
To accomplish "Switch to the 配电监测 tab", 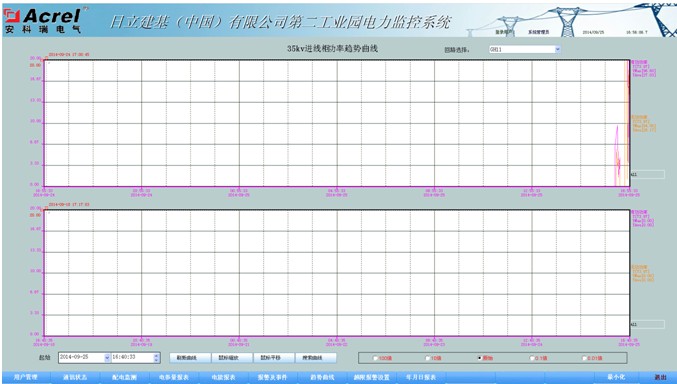I will [x=124, y=377].
